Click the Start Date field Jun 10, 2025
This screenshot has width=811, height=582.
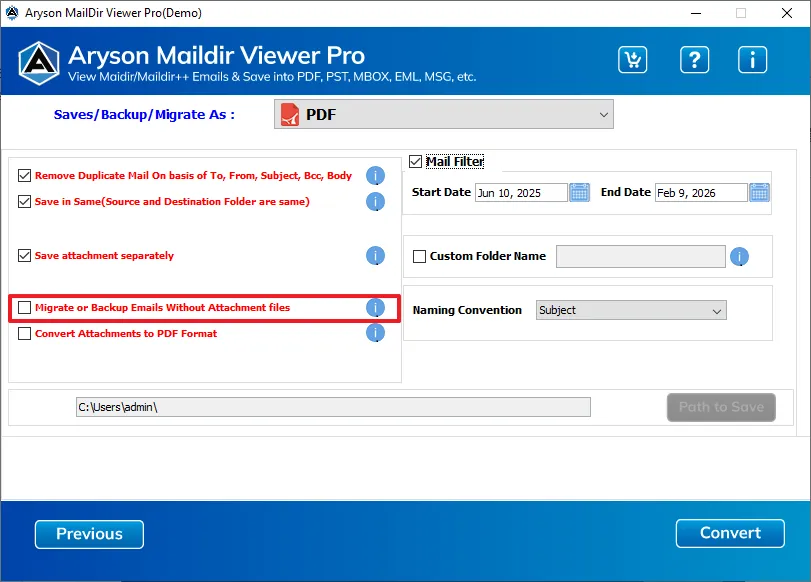point(521,192)
